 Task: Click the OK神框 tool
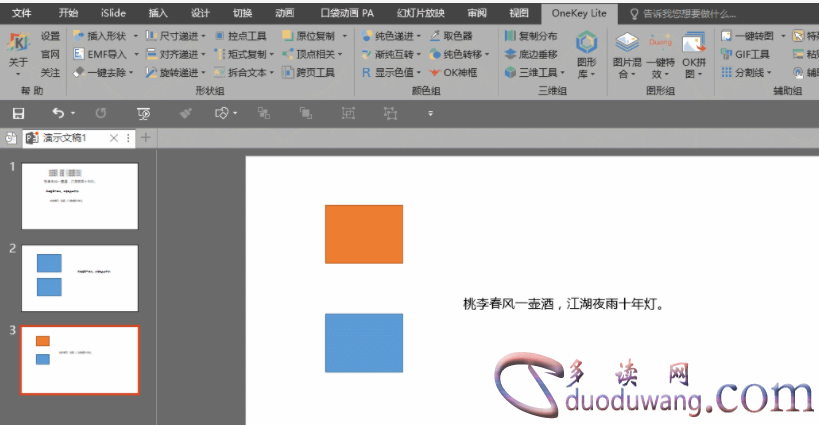coord(452,73)
